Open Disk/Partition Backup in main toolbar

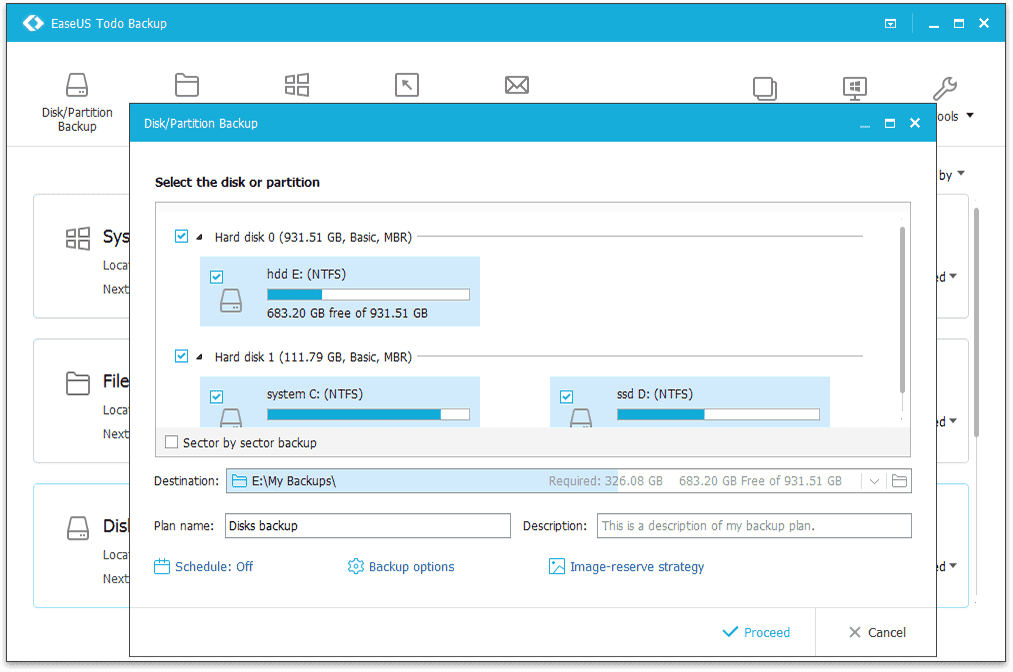77,103
